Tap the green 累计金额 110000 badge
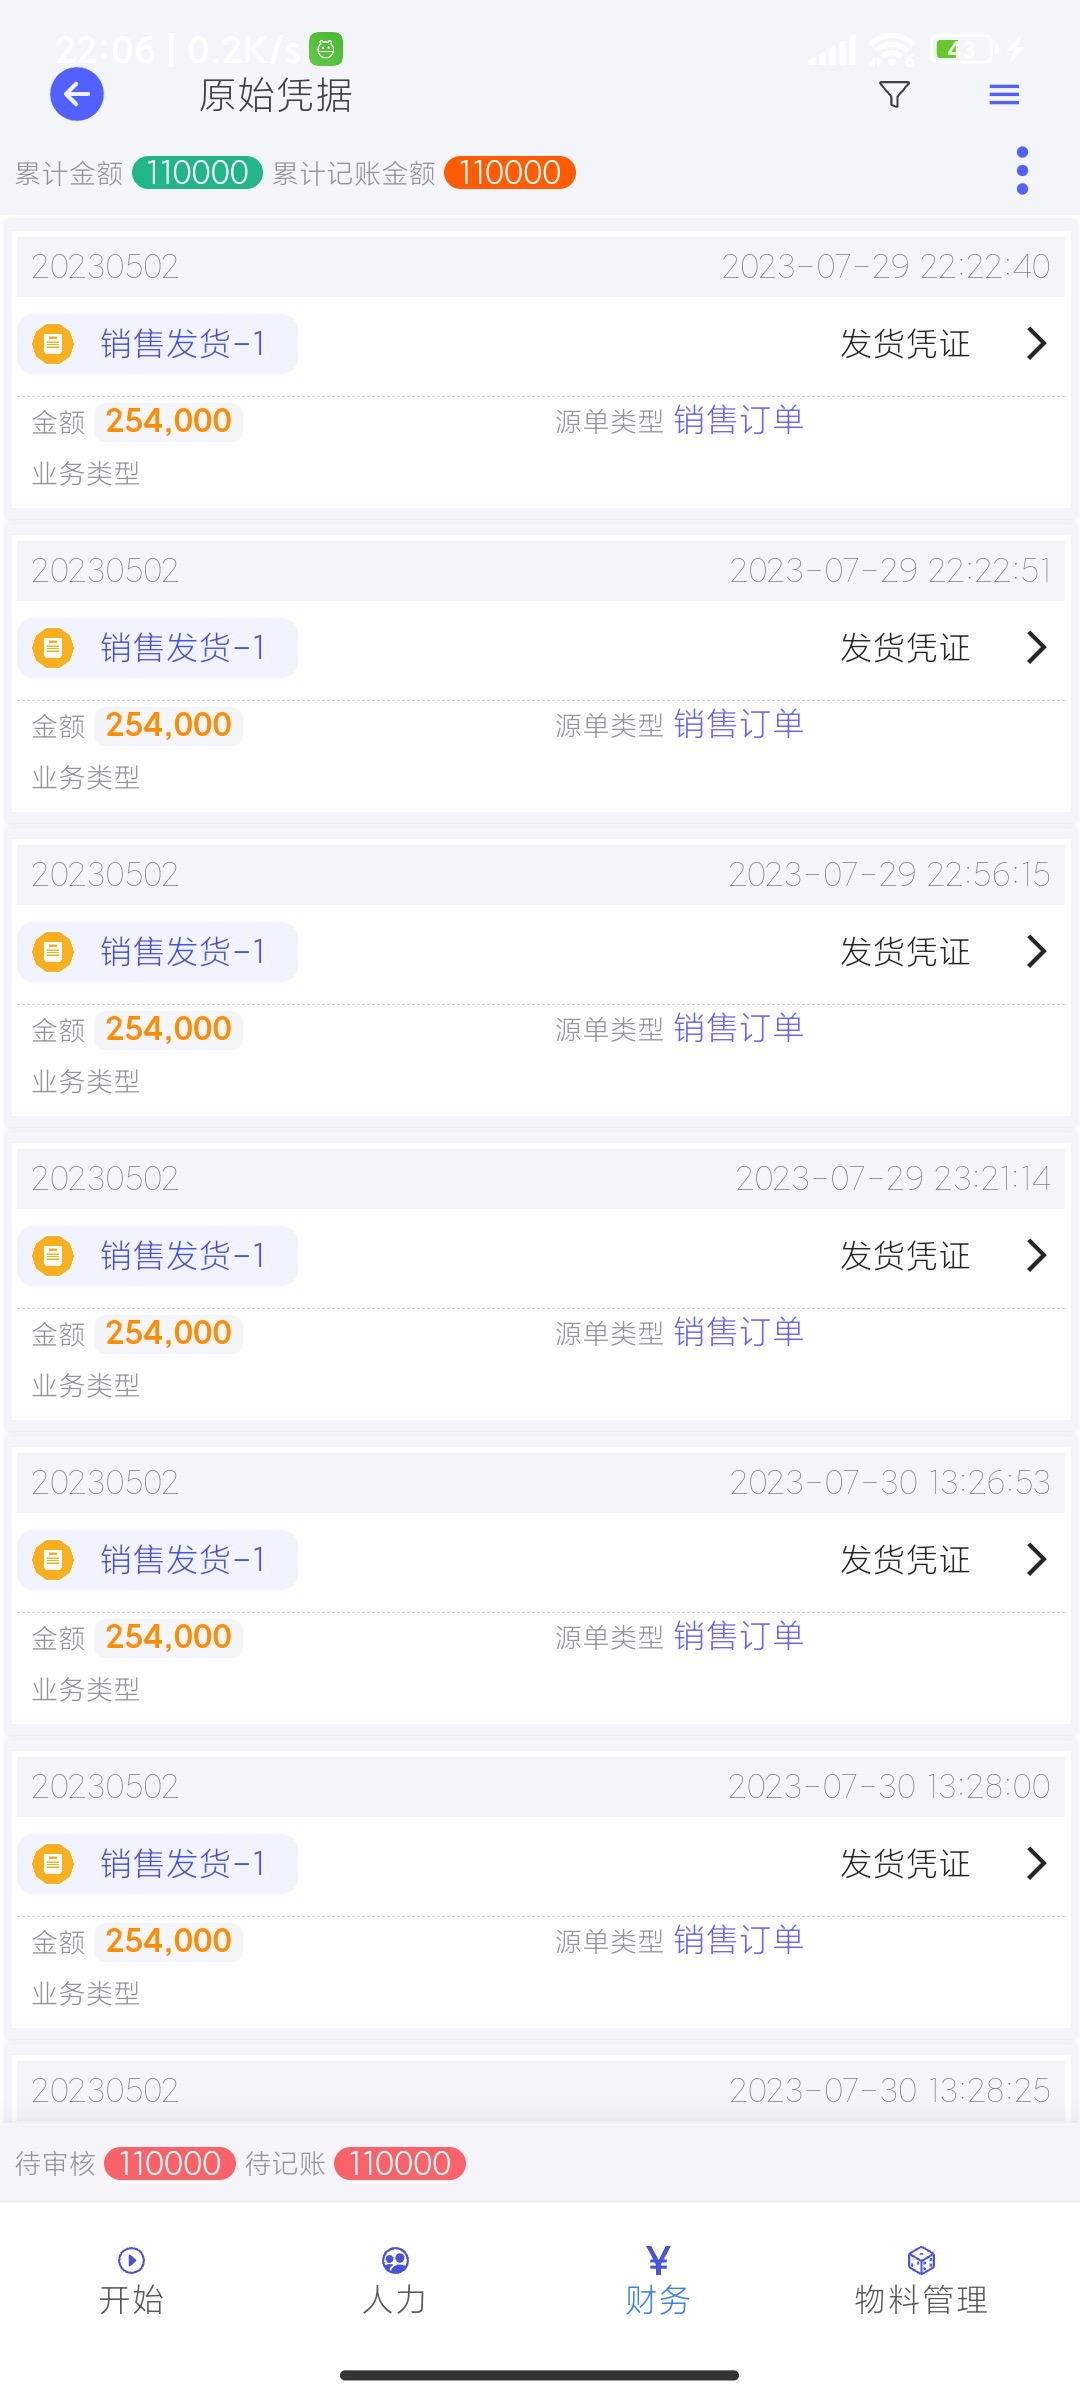The width and height of the screenshot is (1080, 2400). point(197,173)
